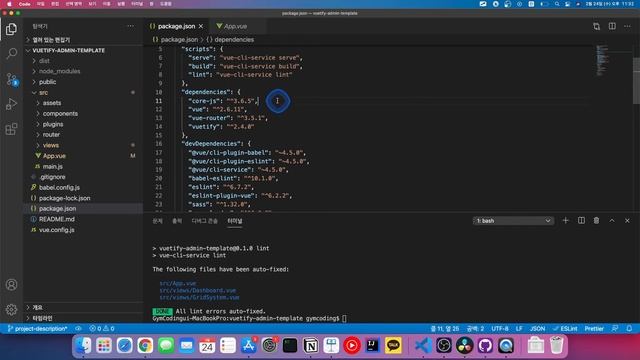Open Visual Studio Code in the Dock
The image size is (640, 360).
423,345
